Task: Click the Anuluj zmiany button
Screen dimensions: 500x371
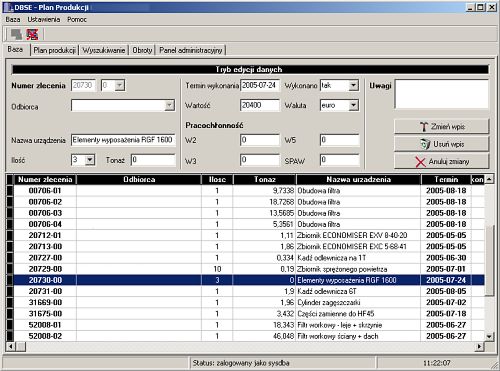Action: click(441, 162)
